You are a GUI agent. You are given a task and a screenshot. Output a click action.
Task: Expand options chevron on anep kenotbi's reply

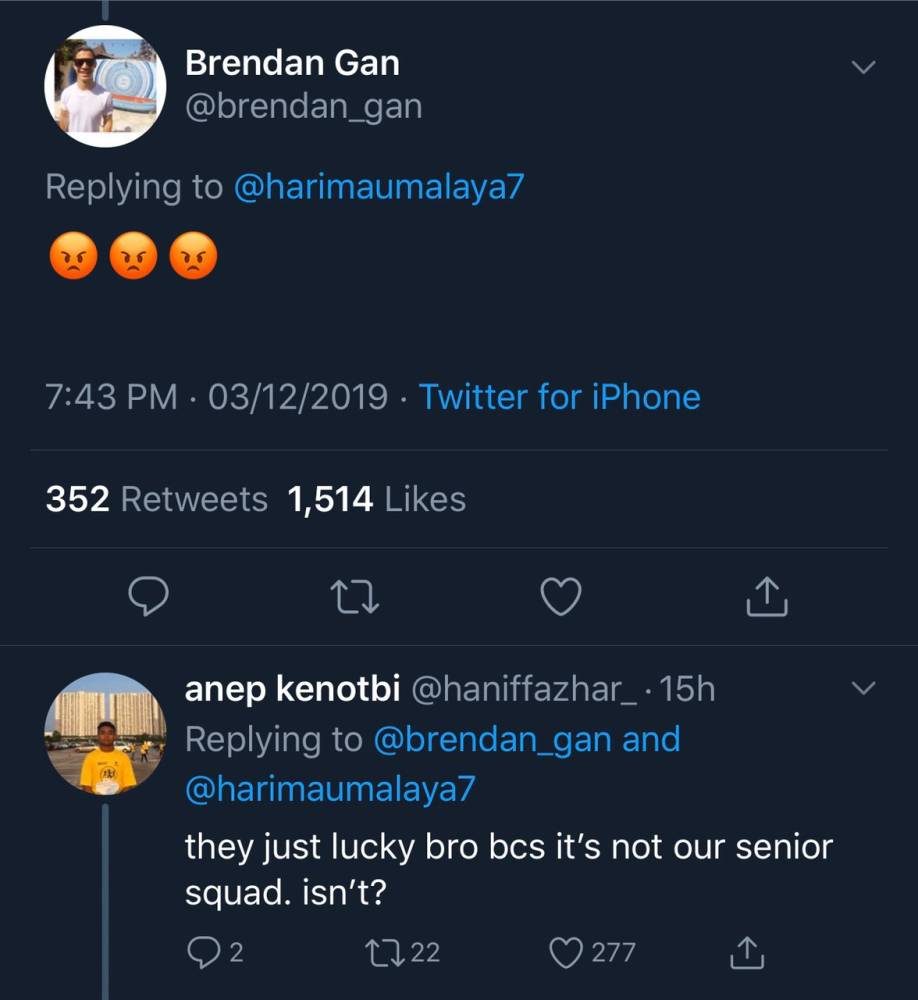(x=862, y=689)
